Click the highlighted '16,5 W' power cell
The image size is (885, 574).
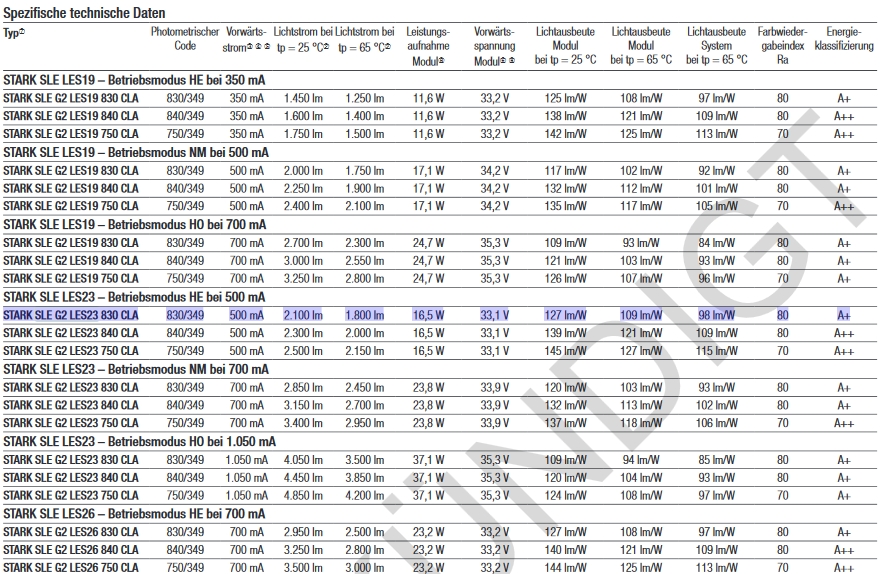point(428,315)
